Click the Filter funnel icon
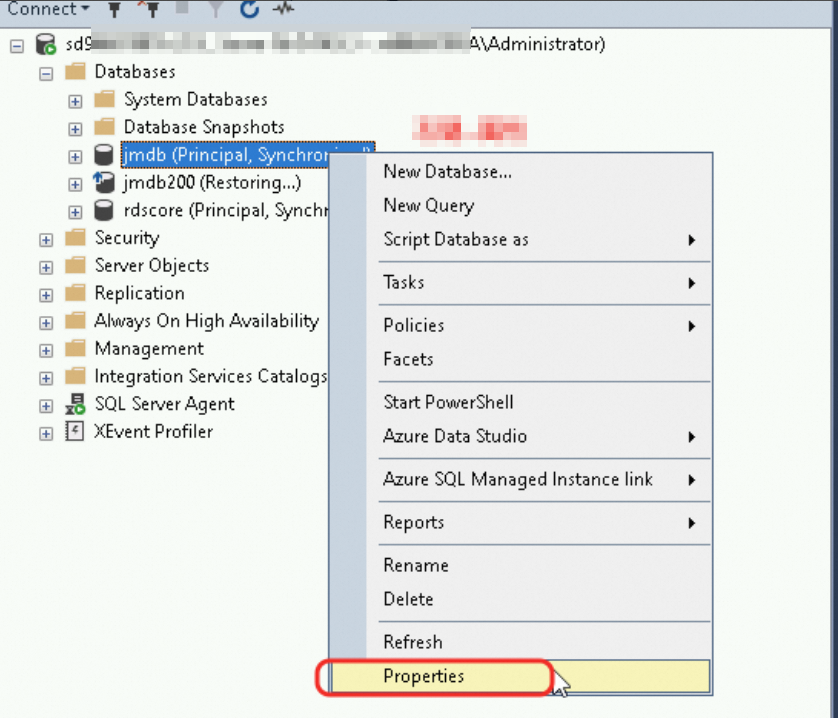The height and width of the screenshot is (718, 838). coord(215,9)
